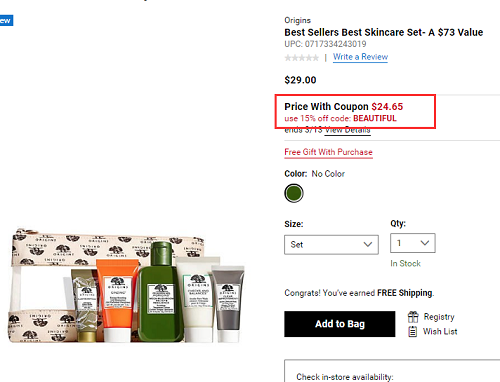Open the Qty dropdown showing 1
500x382 pixels.
point(413,243)
